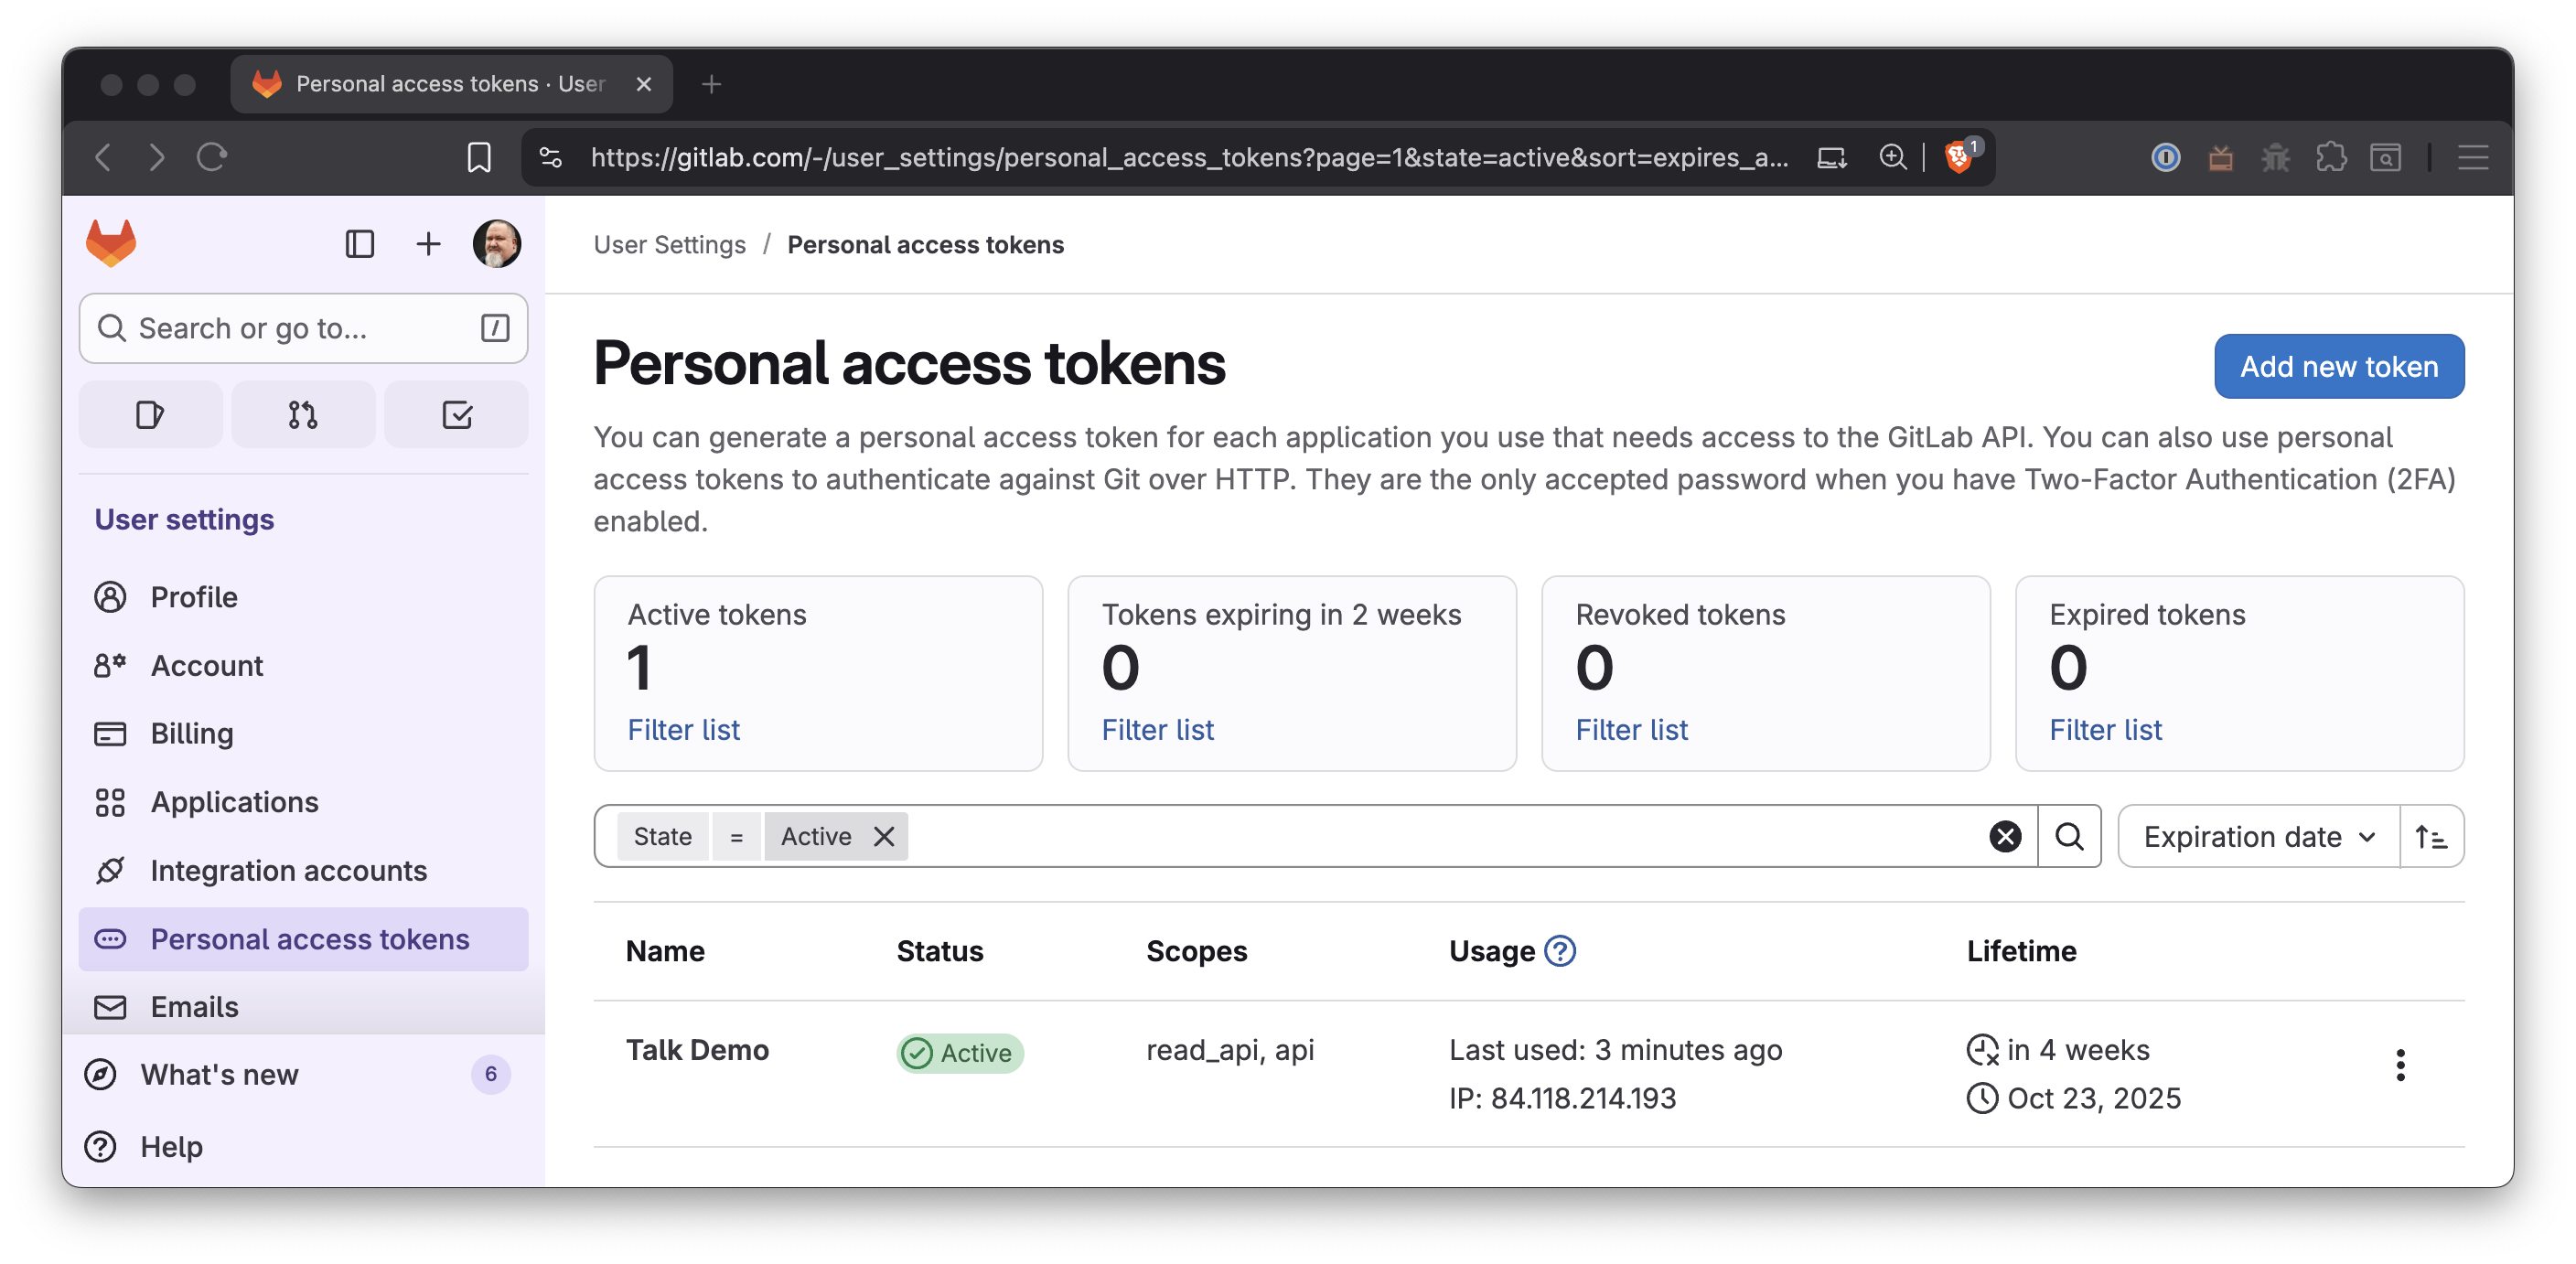Toggle the sidebar collapse icon
Screen dimensions: 2576x1264
tap(359, 244)
